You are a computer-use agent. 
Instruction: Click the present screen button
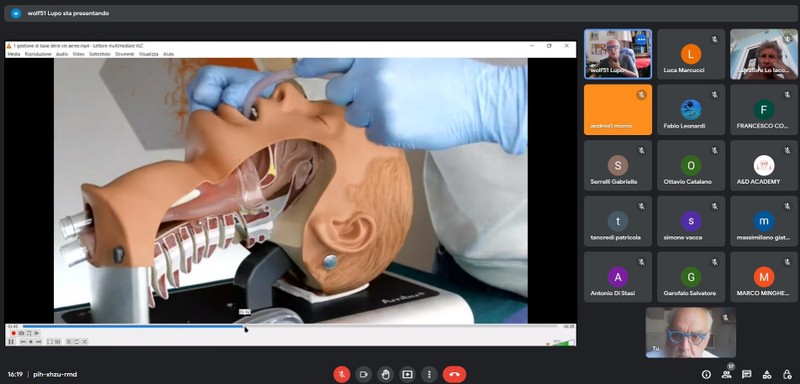[x=407, y=374]
